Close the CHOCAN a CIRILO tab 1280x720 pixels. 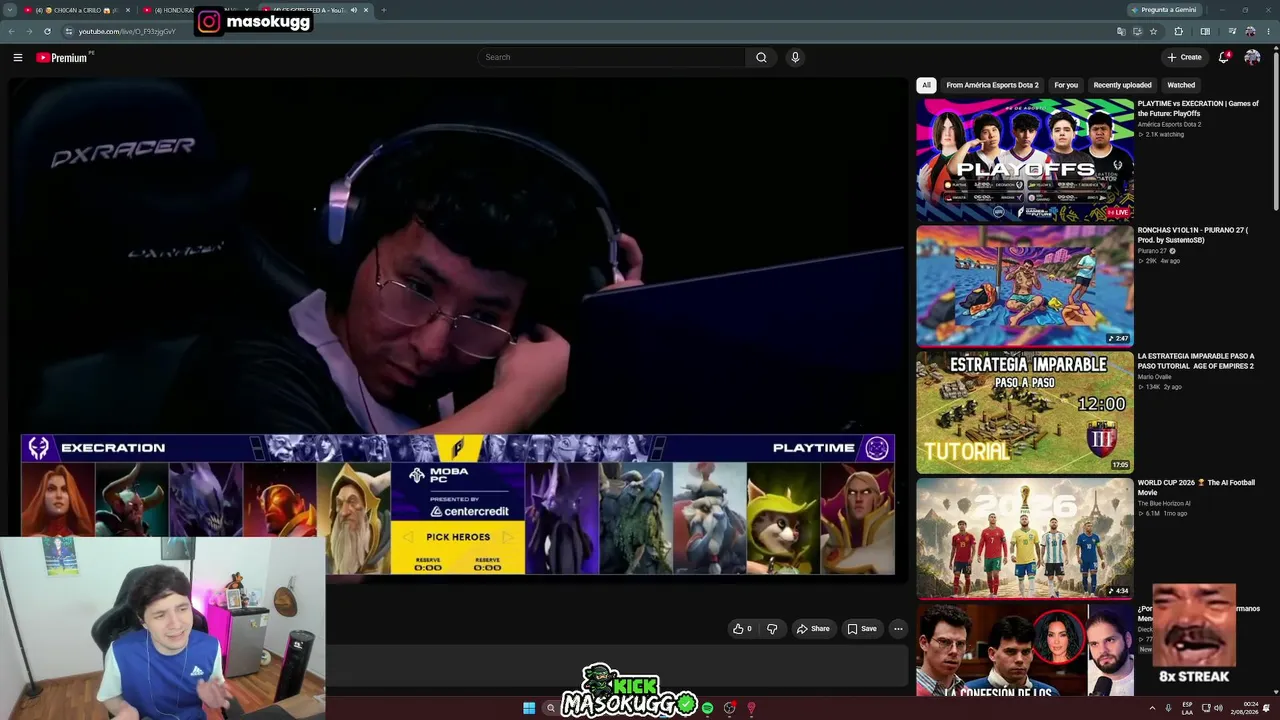pos(128,10)
